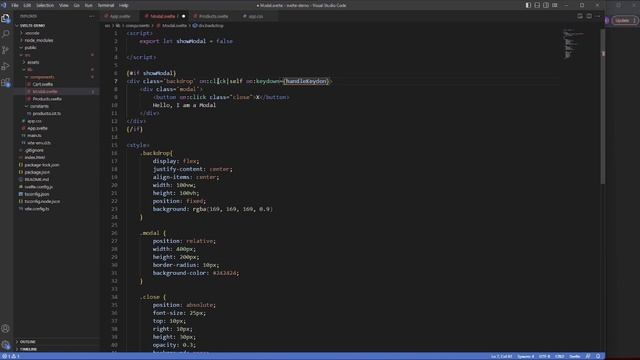Click the Update button at top right
The image size is (640, 360).
point(625,20)
